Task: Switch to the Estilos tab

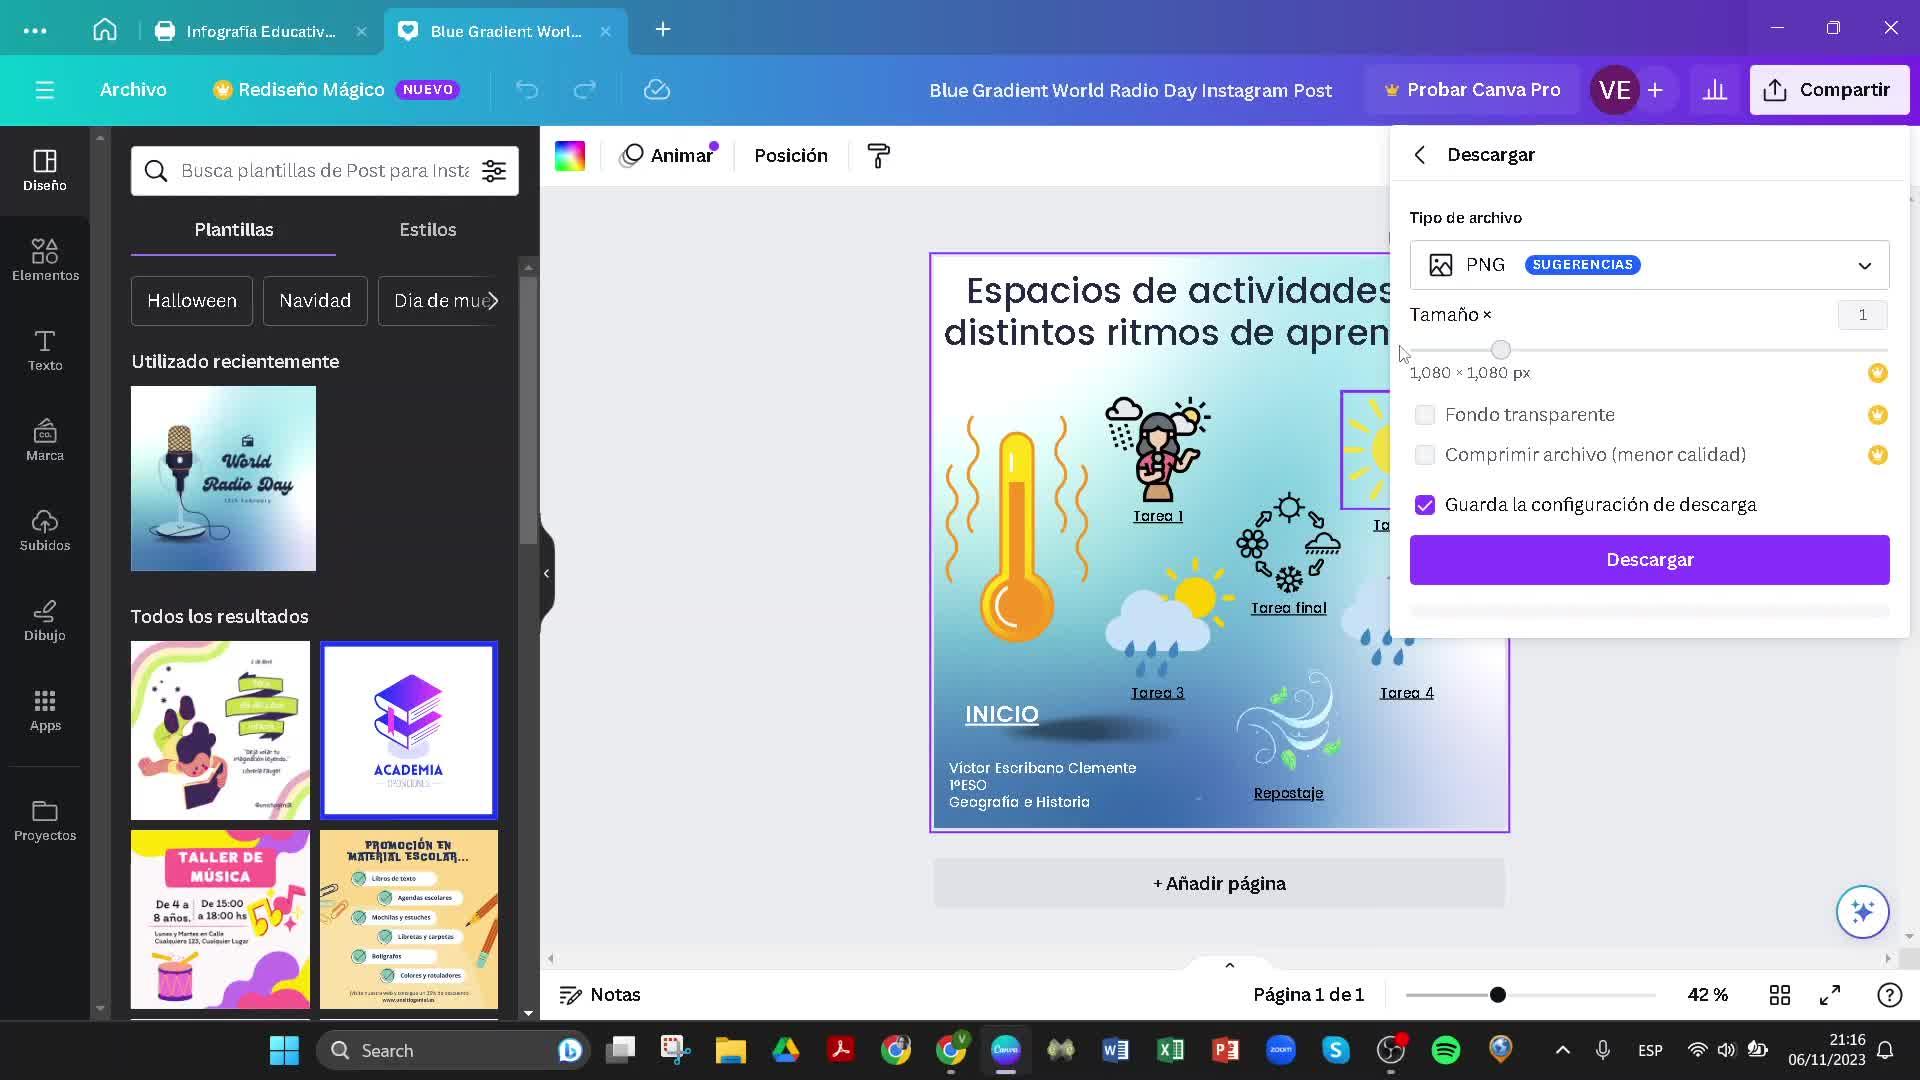Action: coord(427,230)
